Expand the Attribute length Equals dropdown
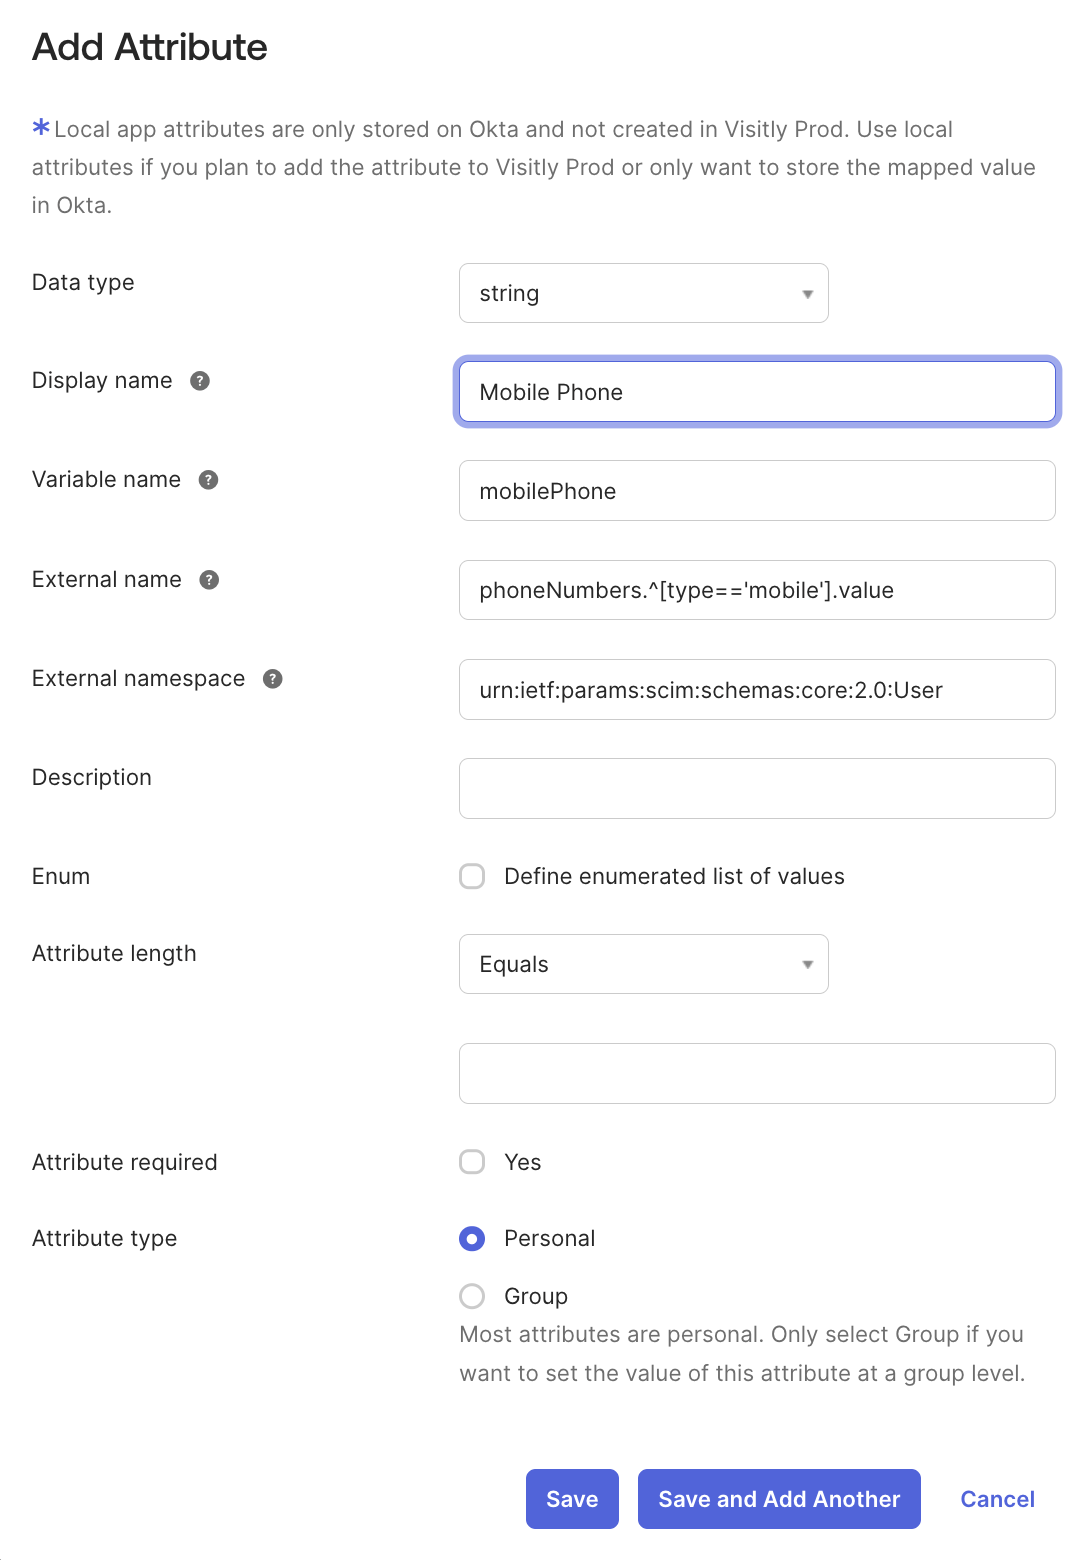This screenshot has width=1082, height=1560. [x=643, y=964]
